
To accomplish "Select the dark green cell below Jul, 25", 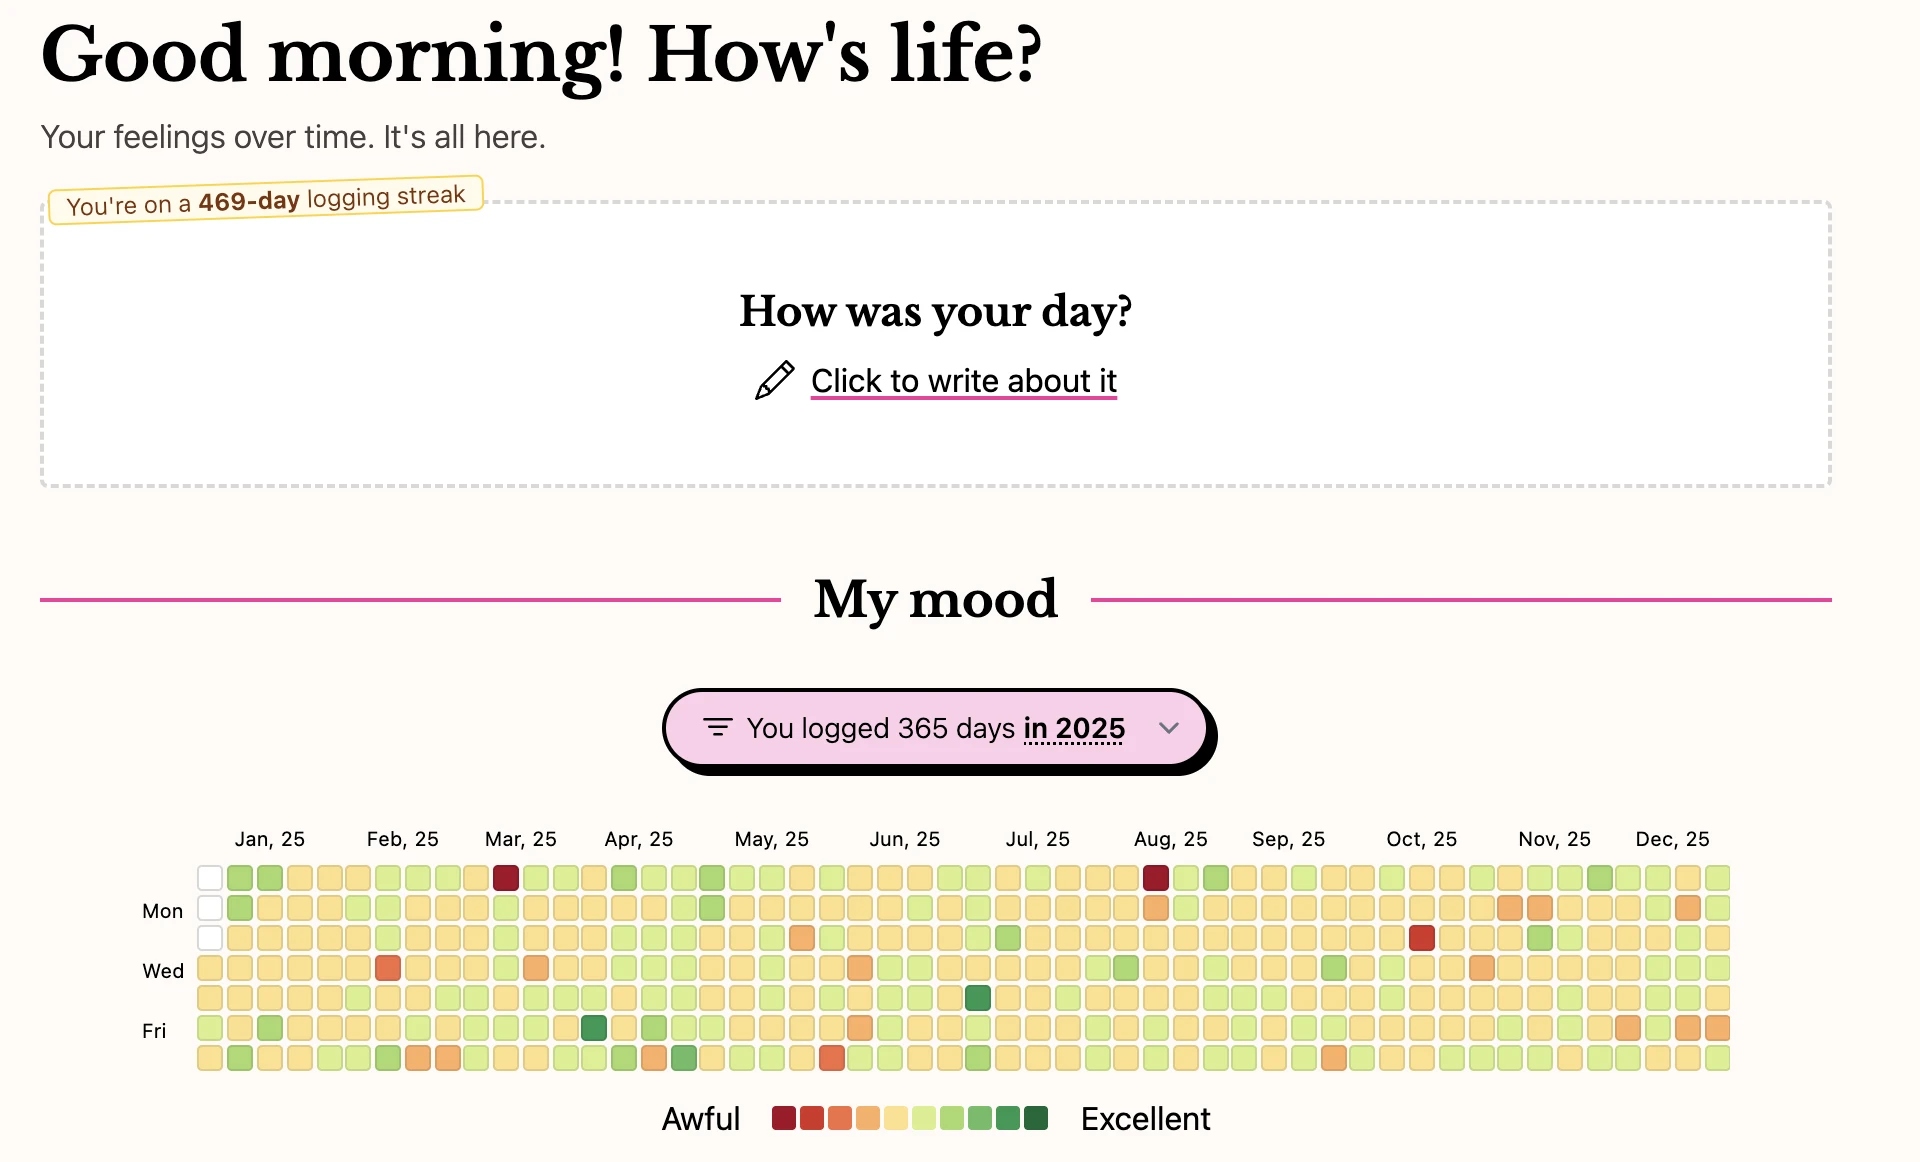I will (x=978, y=998).
